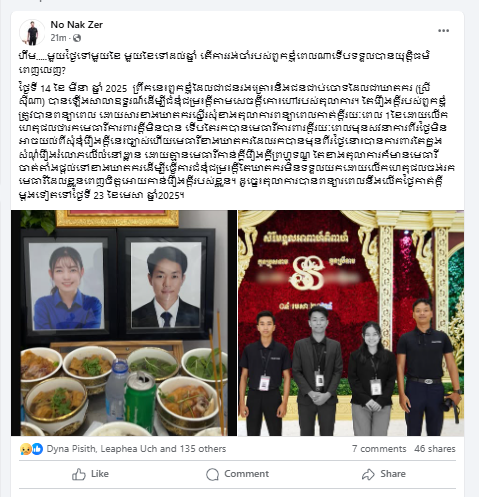
Task: Click the blue like reaction icon
Action: (37, 449)
